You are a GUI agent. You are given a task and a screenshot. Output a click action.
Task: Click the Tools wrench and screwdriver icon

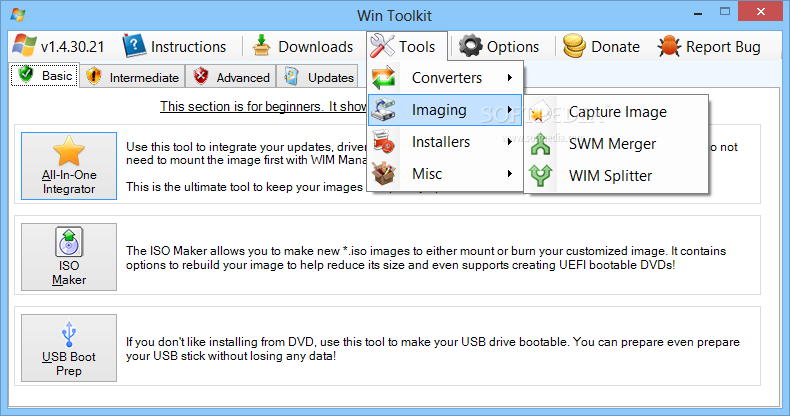382,46
